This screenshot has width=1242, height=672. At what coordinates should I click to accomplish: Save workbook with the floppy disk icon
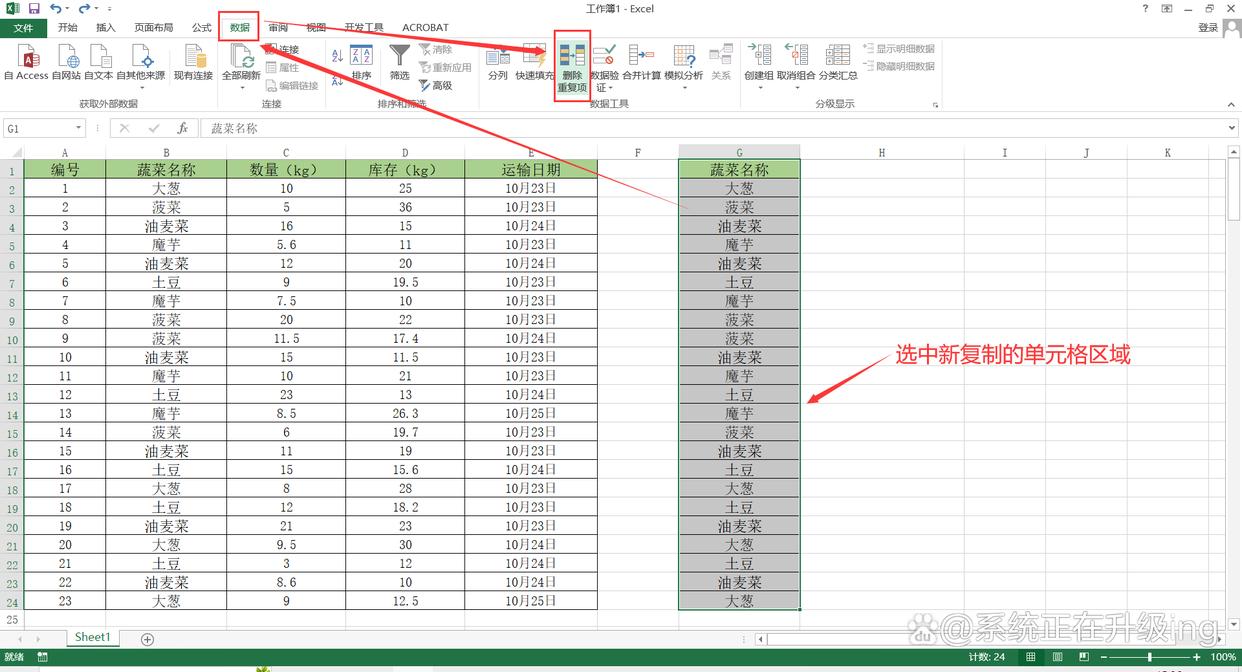(34, 9)
